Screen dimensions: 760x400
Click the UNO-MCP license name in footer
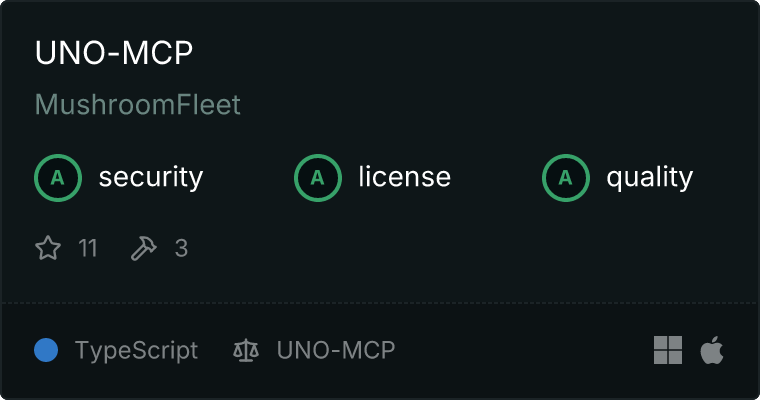[x=336, y=351]
